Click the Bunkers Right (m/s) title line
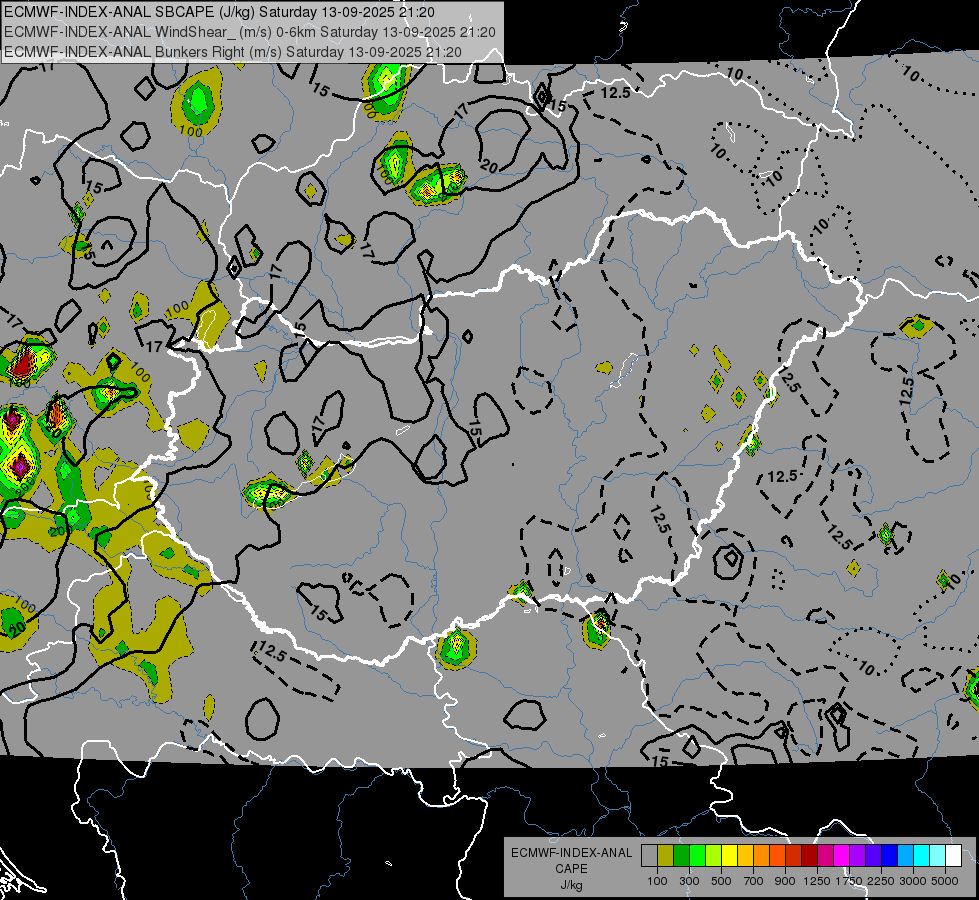 point(233,52)
